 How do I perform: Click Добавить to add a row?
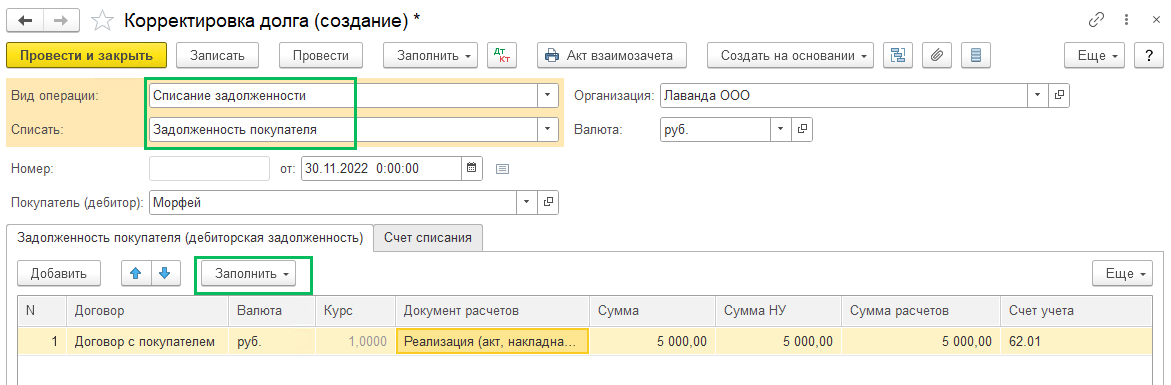coord(59,274)
